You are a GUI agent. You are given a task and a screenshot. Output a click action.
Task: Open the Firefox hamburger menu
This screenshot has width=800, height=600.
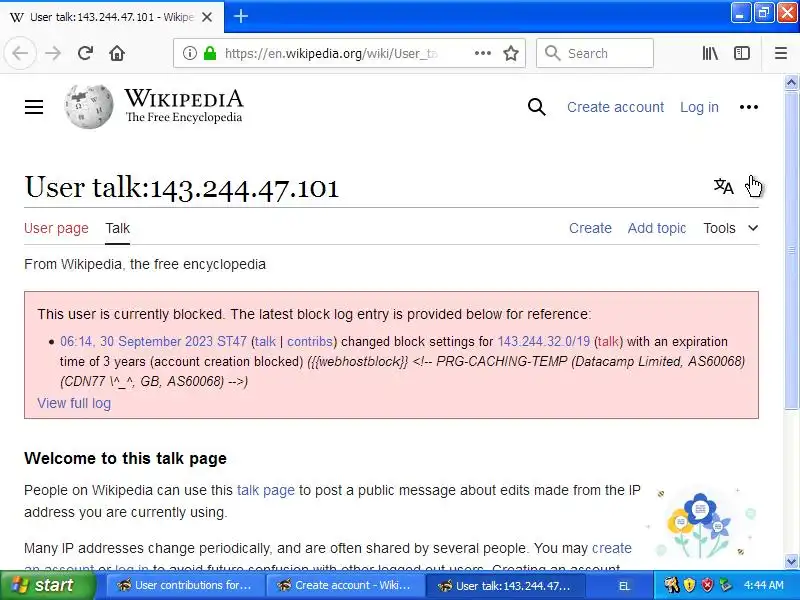tap(781, 53)
